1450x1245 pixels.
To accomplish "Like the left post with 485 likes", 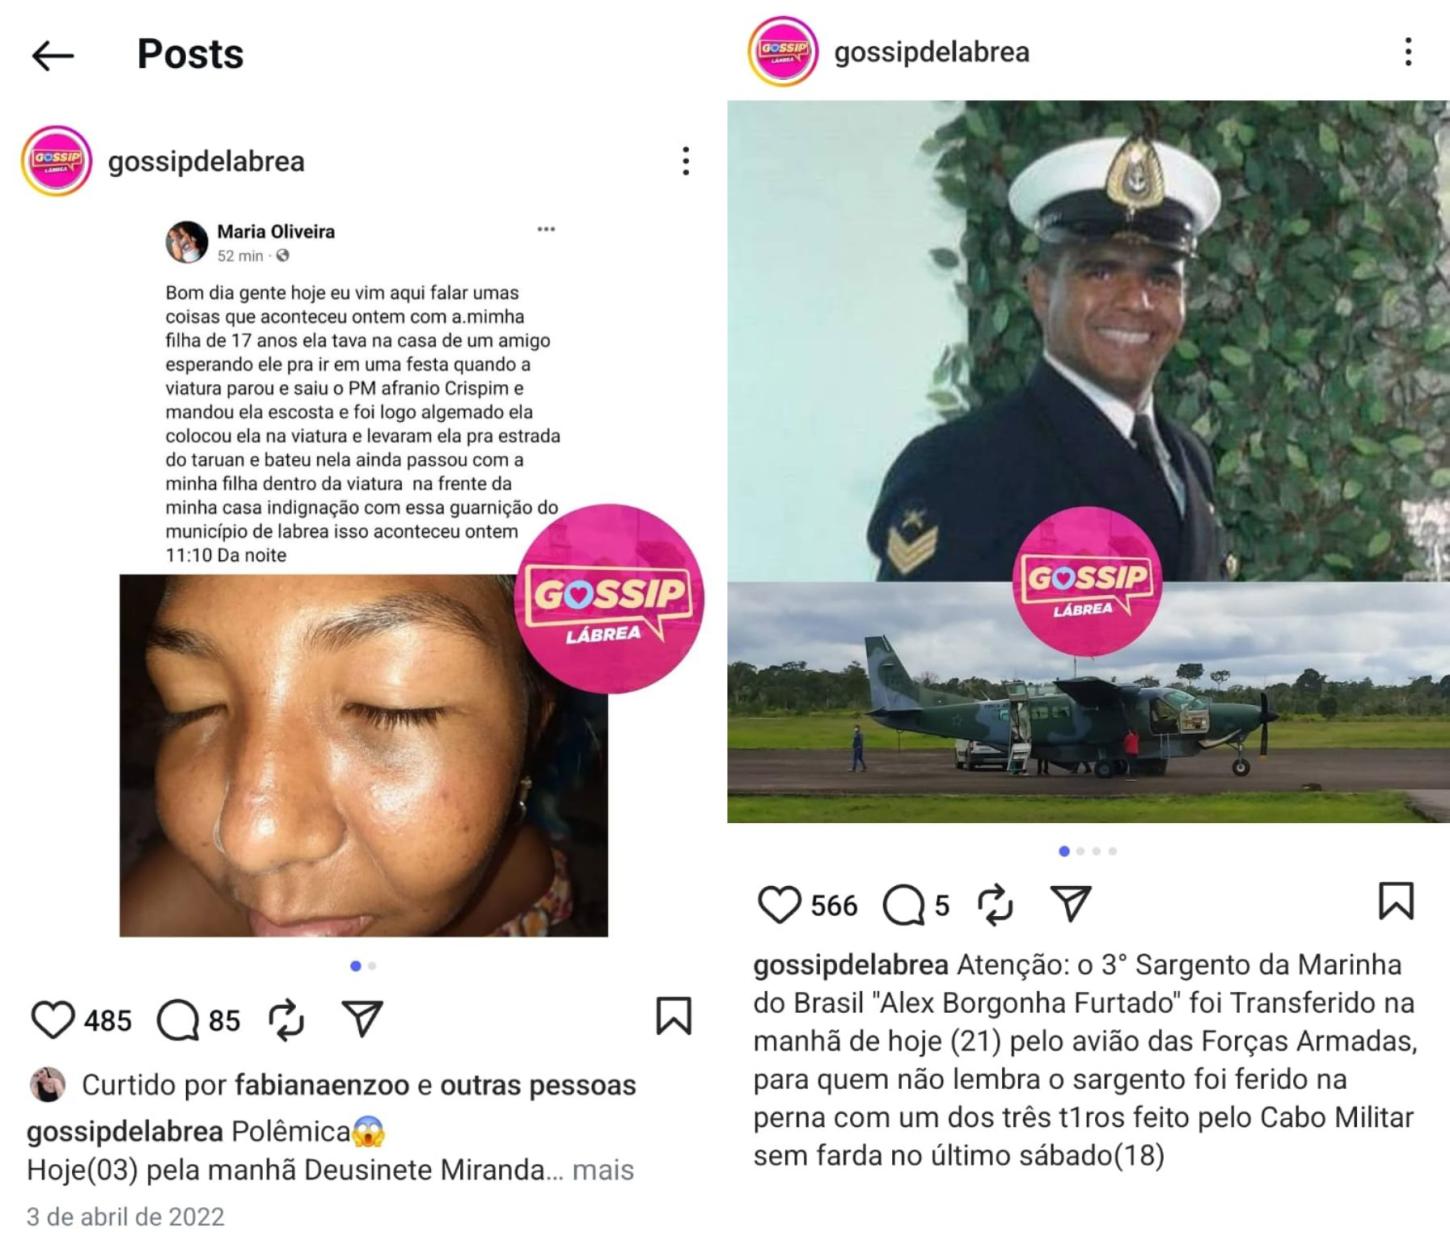I will (x=52, y=1020).
